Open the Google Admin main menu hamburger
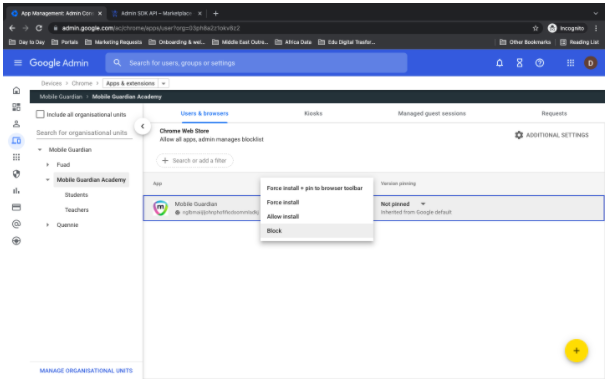 pos(18,63)
